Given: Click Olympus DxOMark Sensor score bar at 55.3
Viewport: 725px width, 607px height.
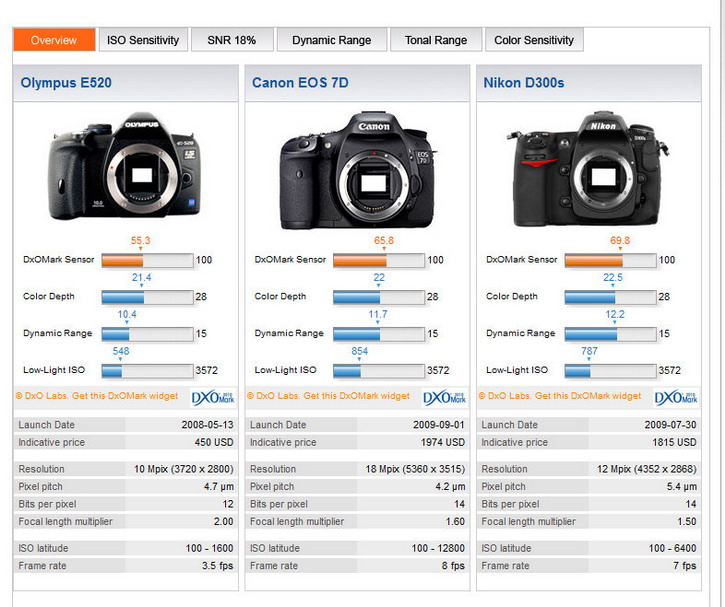Looking at the screenshot, I should pos(147,260).
